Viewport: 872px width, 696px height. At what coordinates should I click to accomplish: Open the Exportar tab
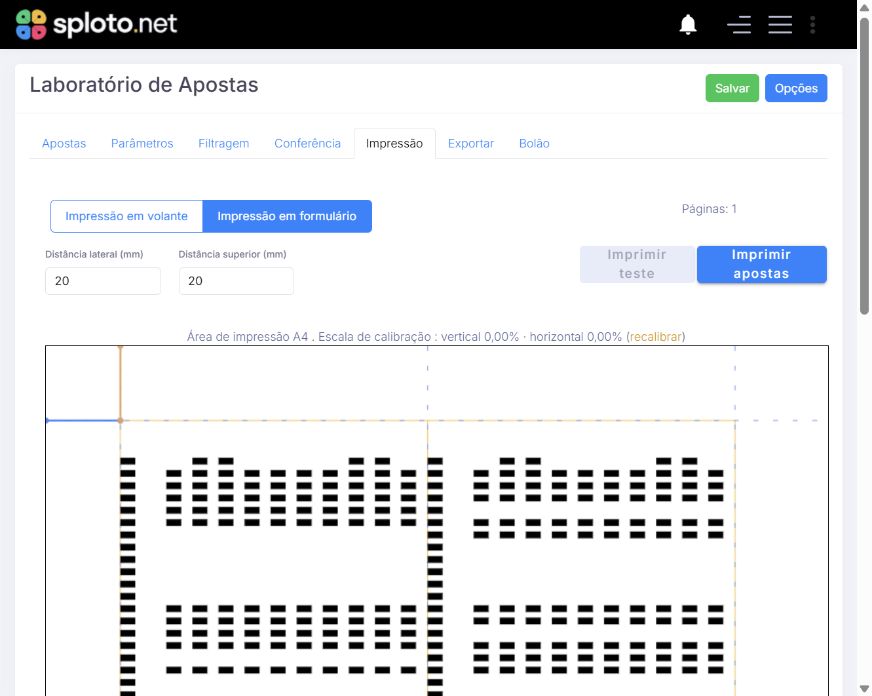coord(470,143)
